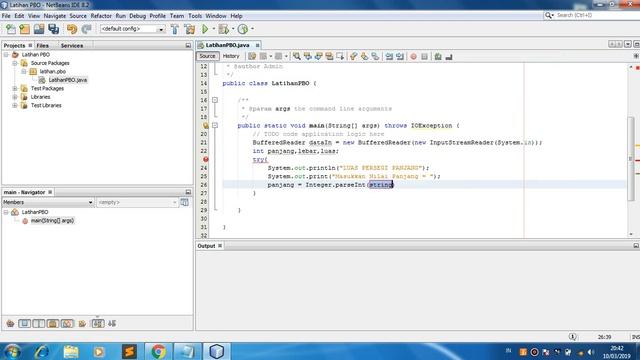Image resolution: width=640 pixels, height=360 pixels.
Task: Collapse the Lathan PBO project node
Action: click(6, 54)
